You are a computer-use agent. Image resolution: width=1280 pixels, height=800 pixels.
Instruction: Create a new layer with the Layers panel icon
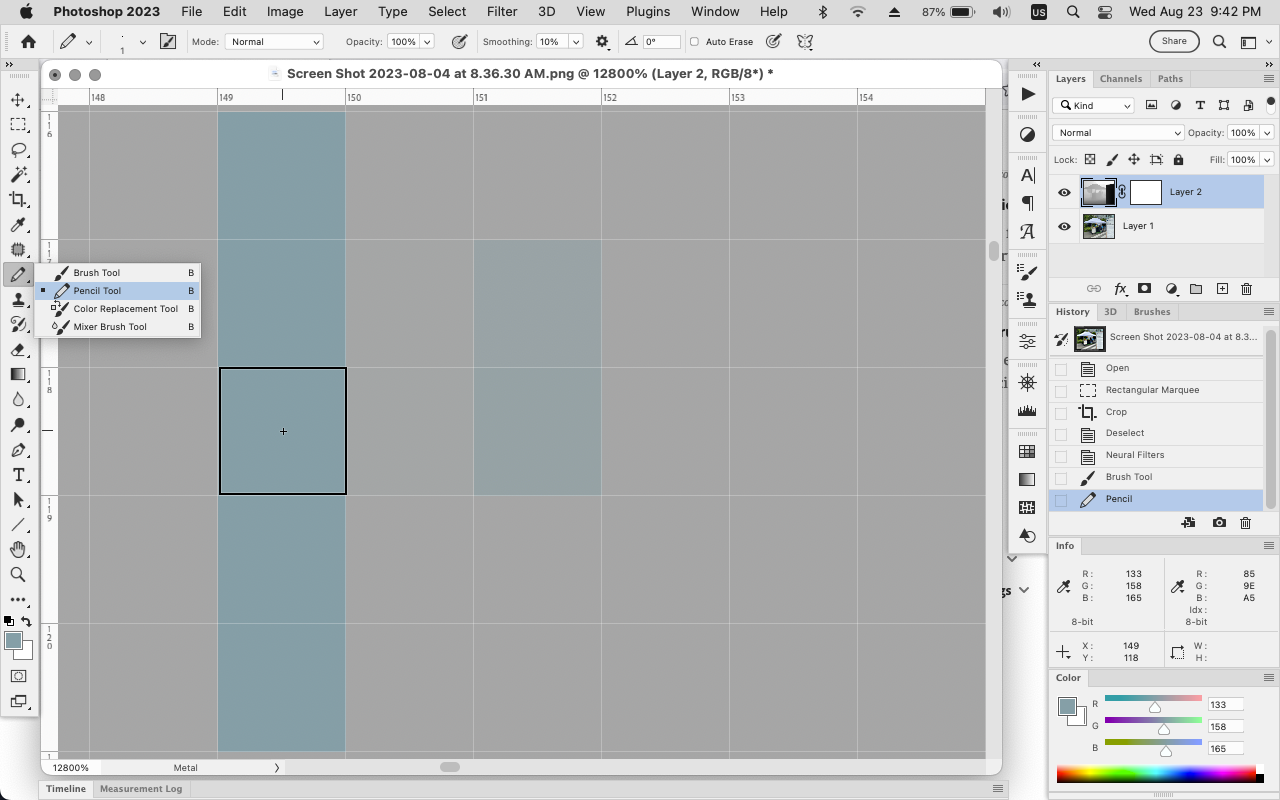[x=1222, y=289]
